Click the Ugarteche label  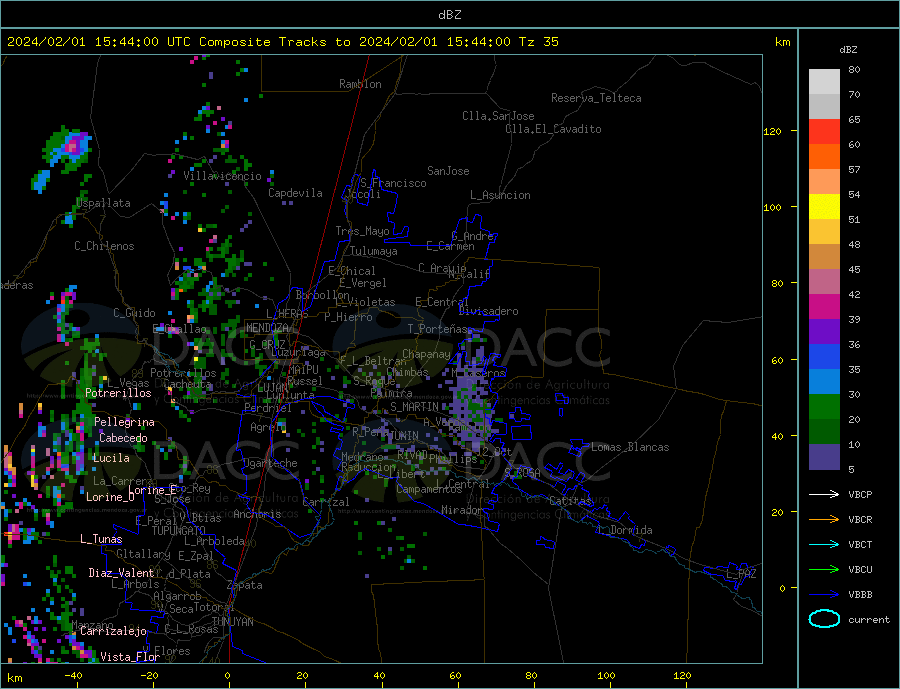click(x=270, y=463)
